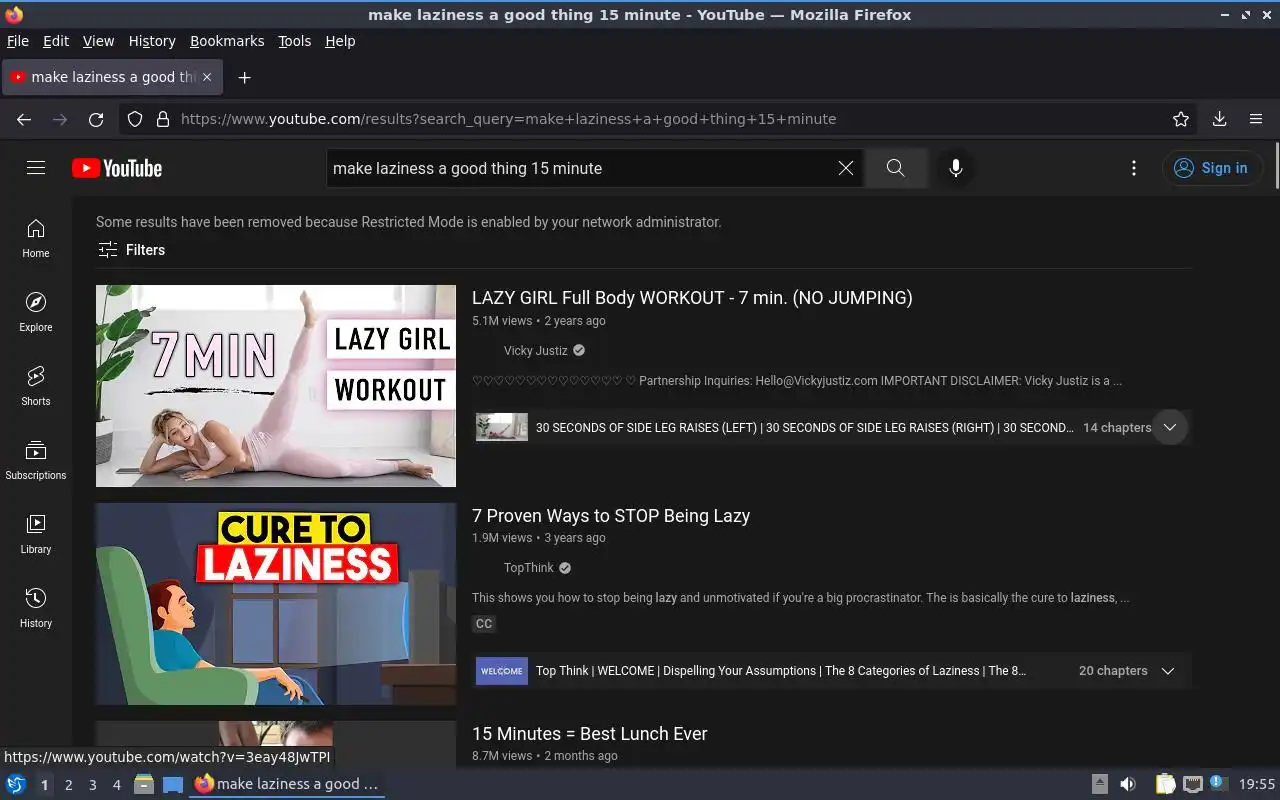1280x800 pixels.
Task: Open LAZY GIRL Full Body WORKOUT video title
Action: (692, 297)
